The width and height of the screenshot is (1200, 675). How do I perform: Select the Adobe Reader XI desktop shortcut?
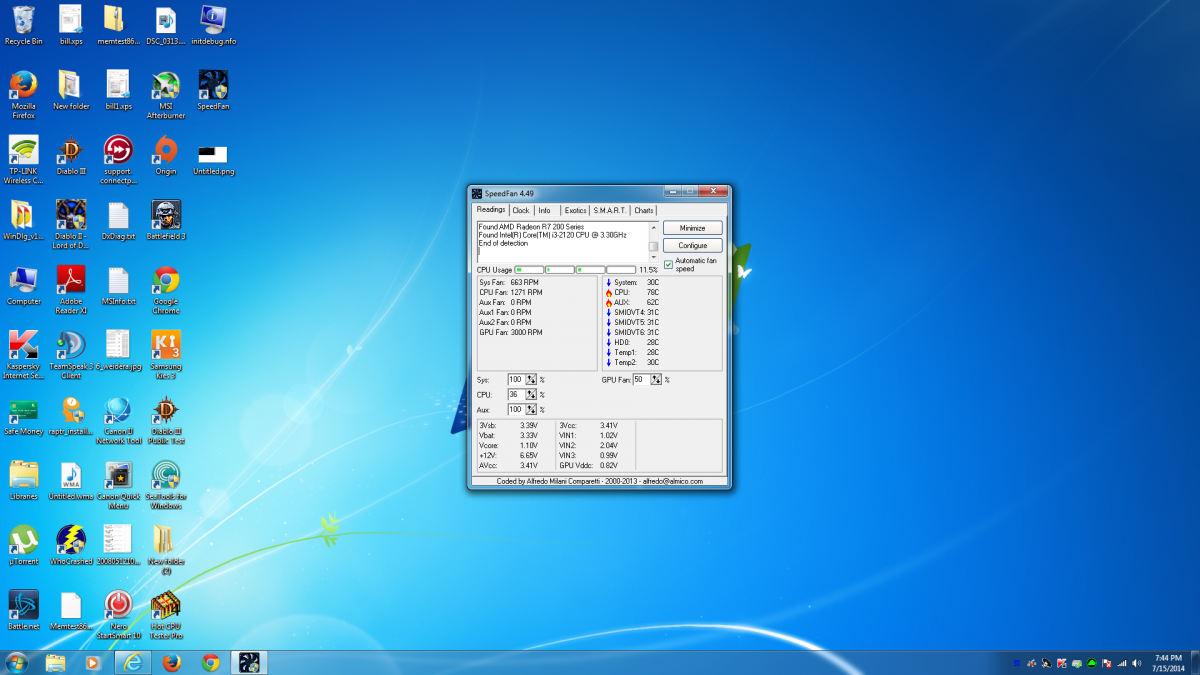[x=70, y=290]
